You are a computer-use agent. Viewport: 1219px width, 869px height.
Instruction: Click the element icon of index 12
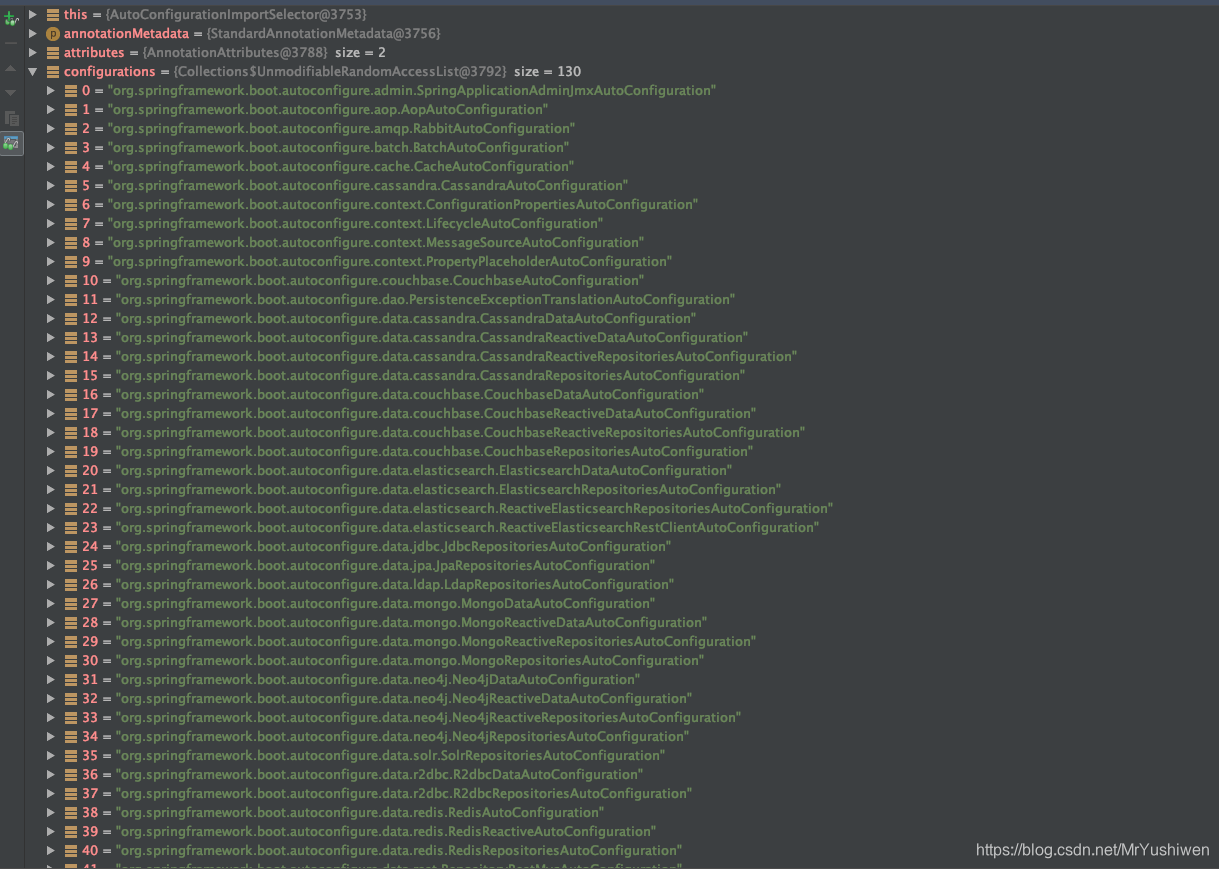point(71,319)
